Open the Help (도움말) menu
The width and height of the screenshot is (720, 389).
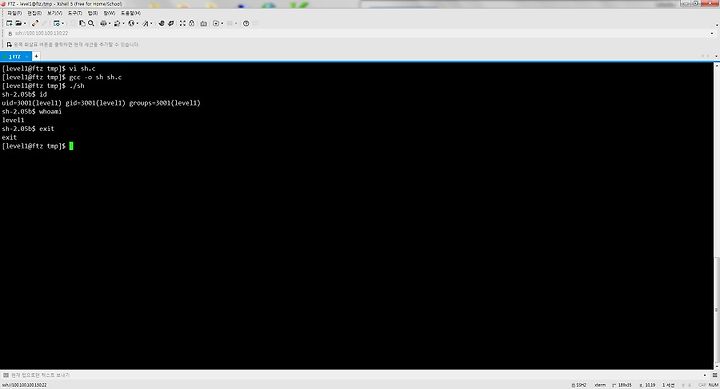click(131, 13)
